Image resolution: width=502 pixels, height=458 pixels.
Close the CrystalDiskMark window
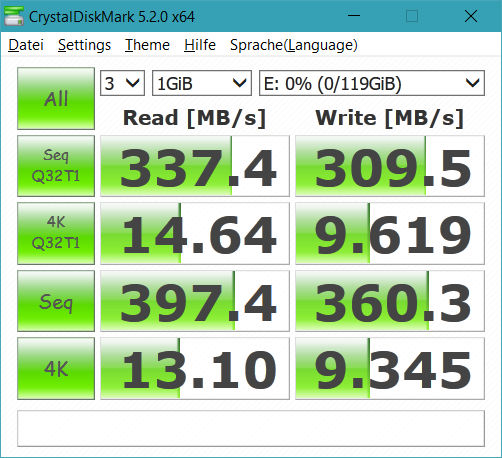pos(471,16)
